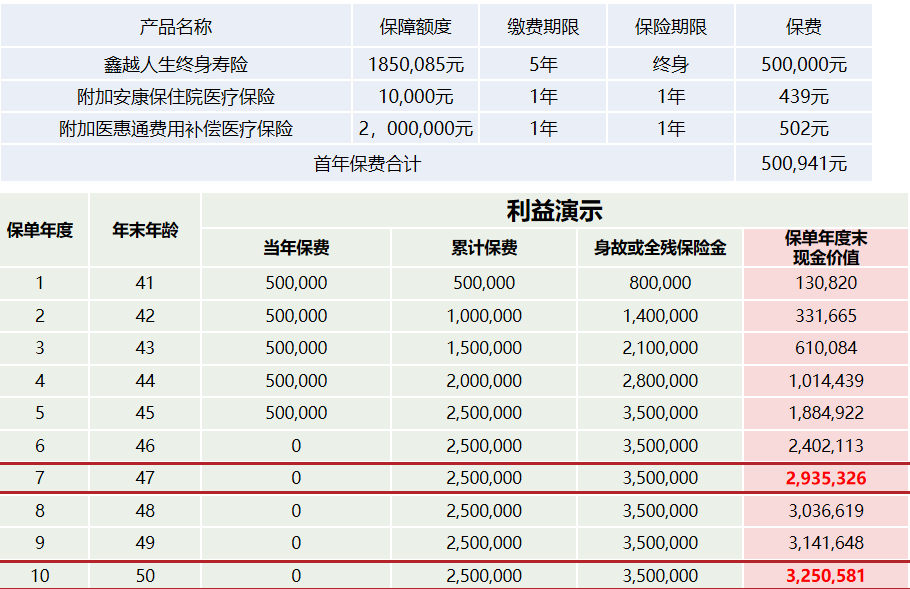Viewport: 910px width, 589px height.
Task: Click the 439元 premium cell
Action: 804,96
